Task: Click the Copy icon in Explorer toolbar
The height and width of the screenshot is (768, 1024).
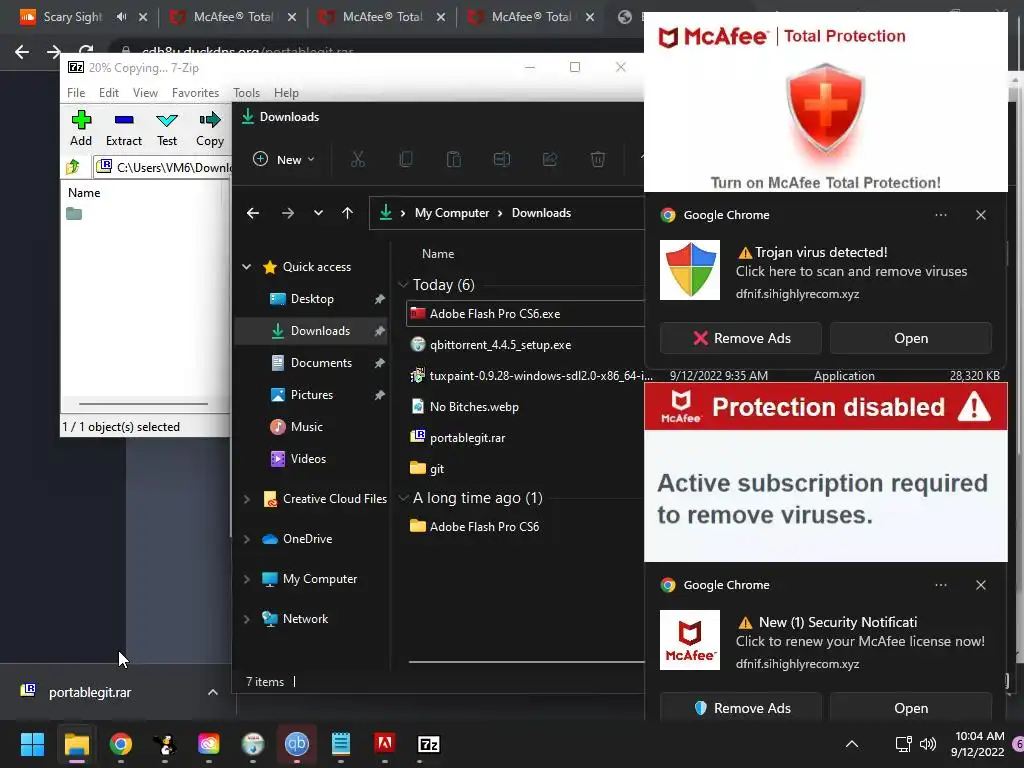Action: [x=406, y=159]
